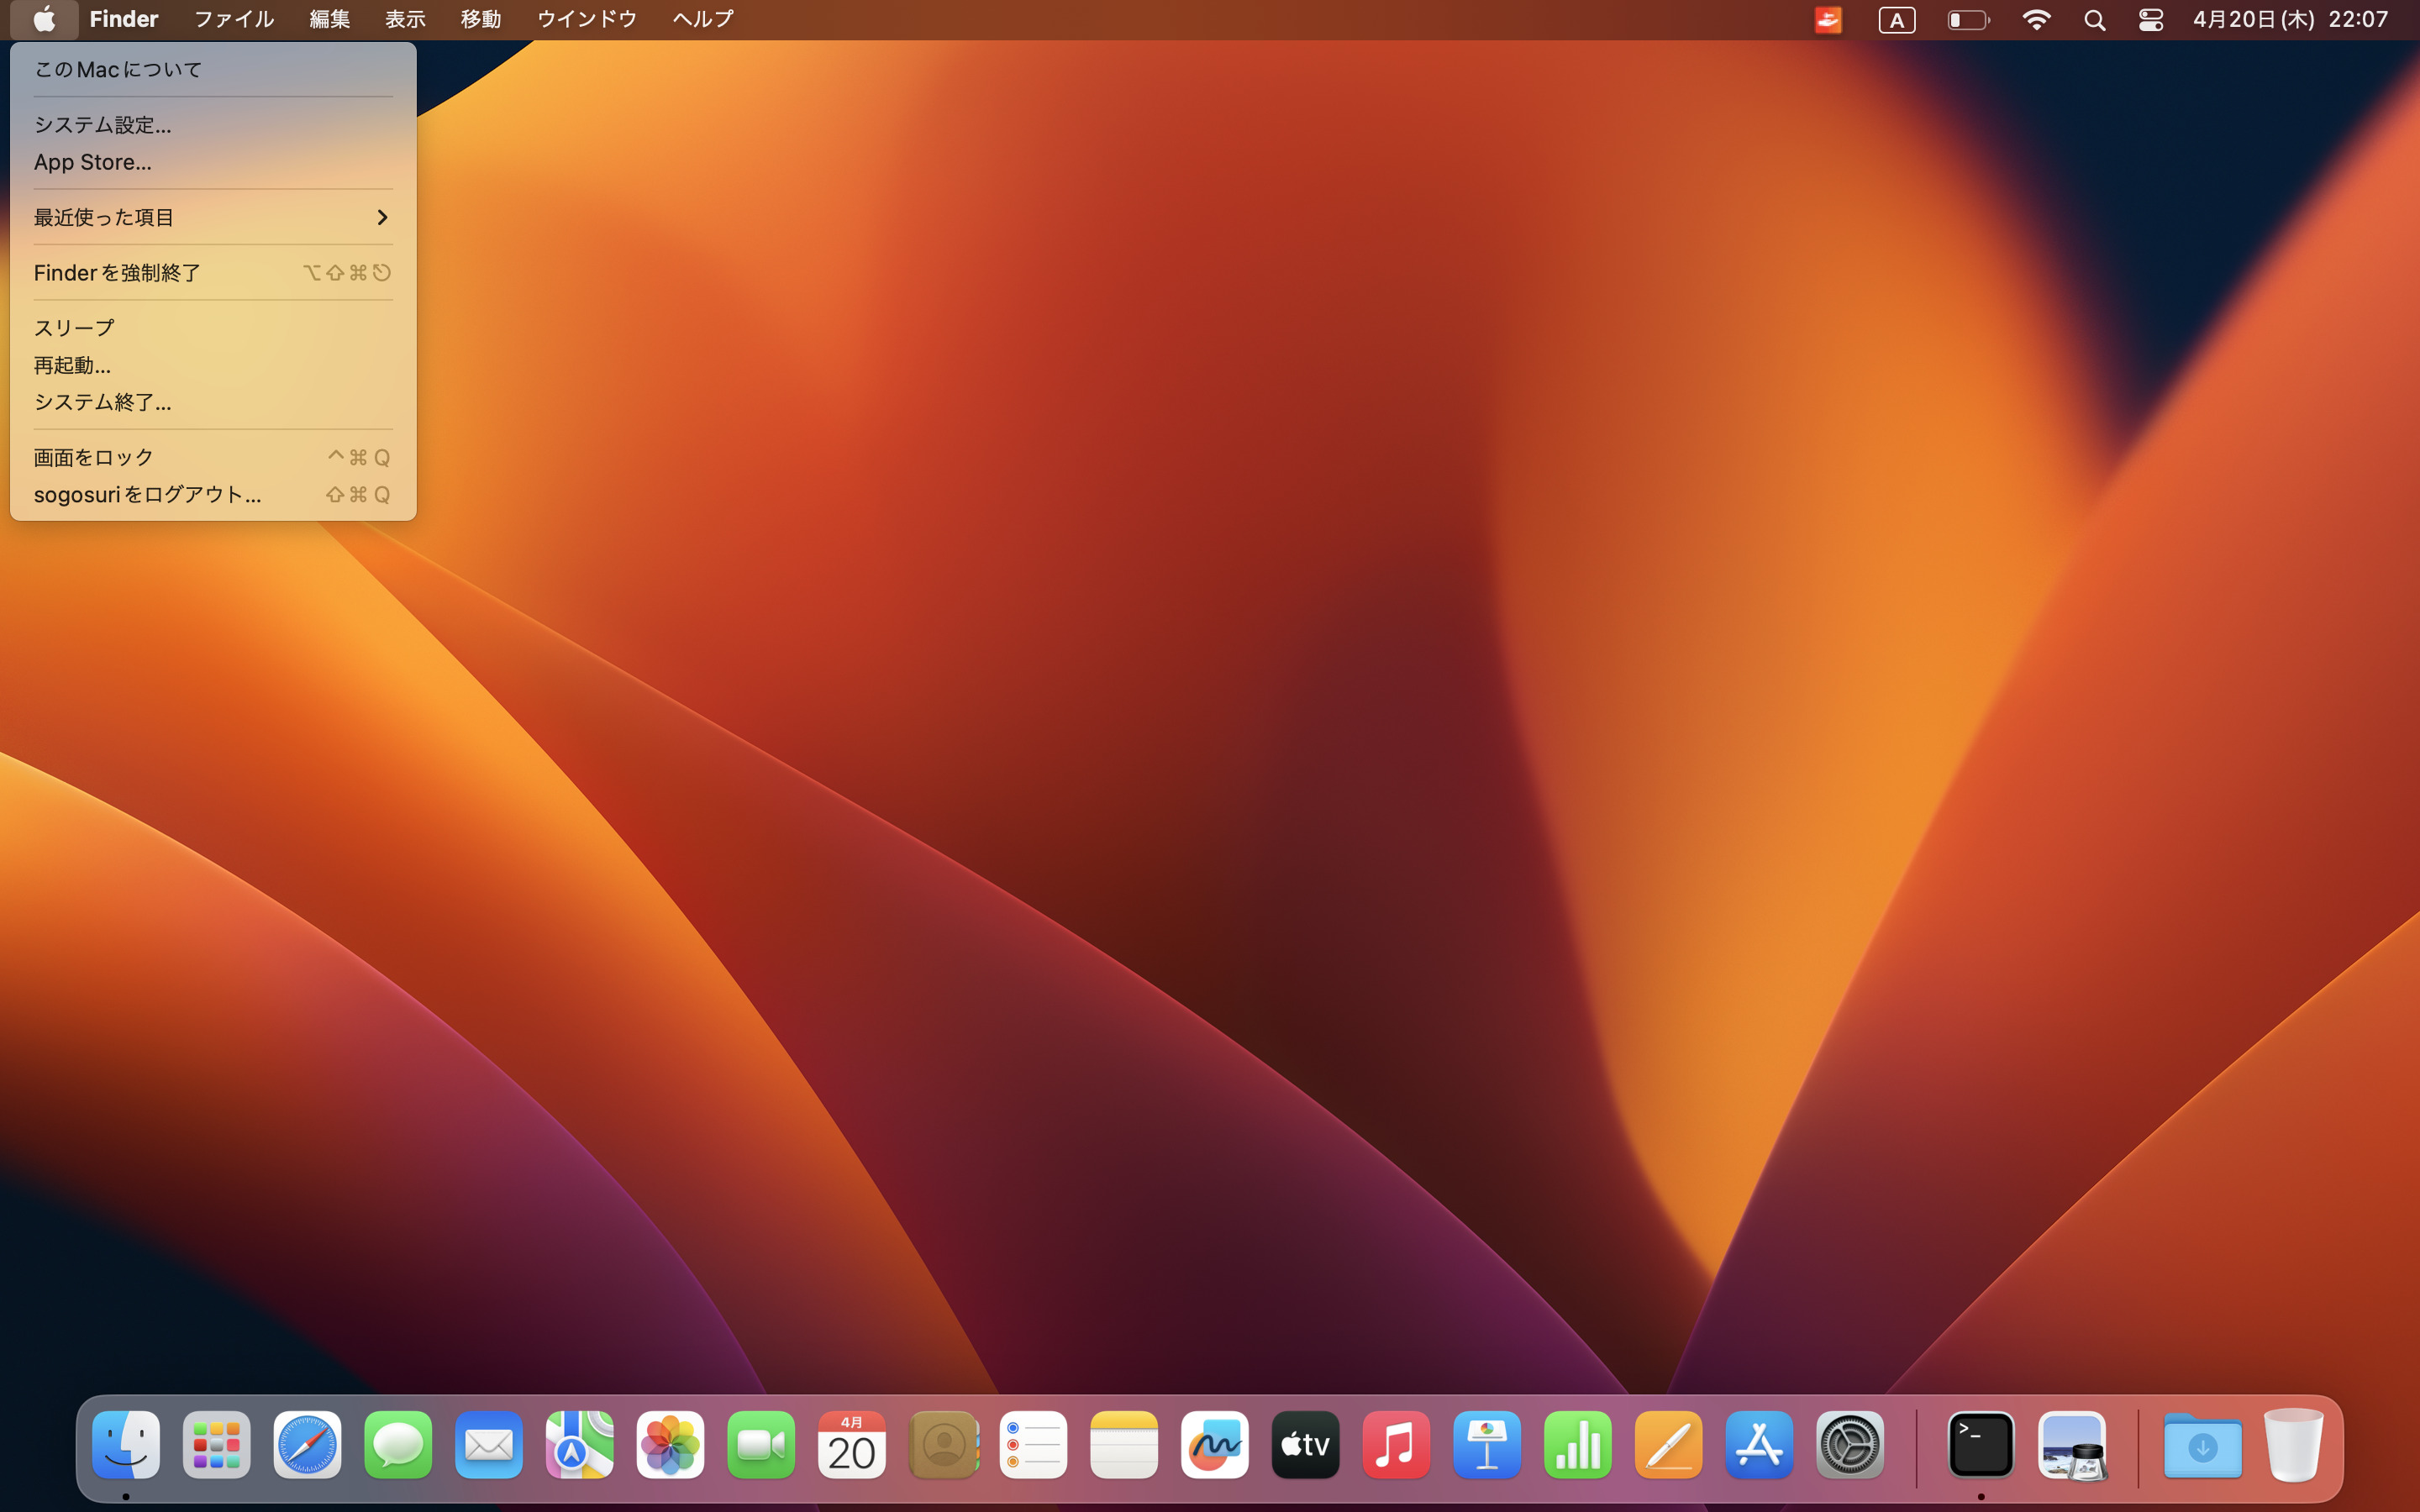Open Calendar showing 20 in Dock
The width and height of the screenshot is (2420, 1512).
click(852, 1445)
